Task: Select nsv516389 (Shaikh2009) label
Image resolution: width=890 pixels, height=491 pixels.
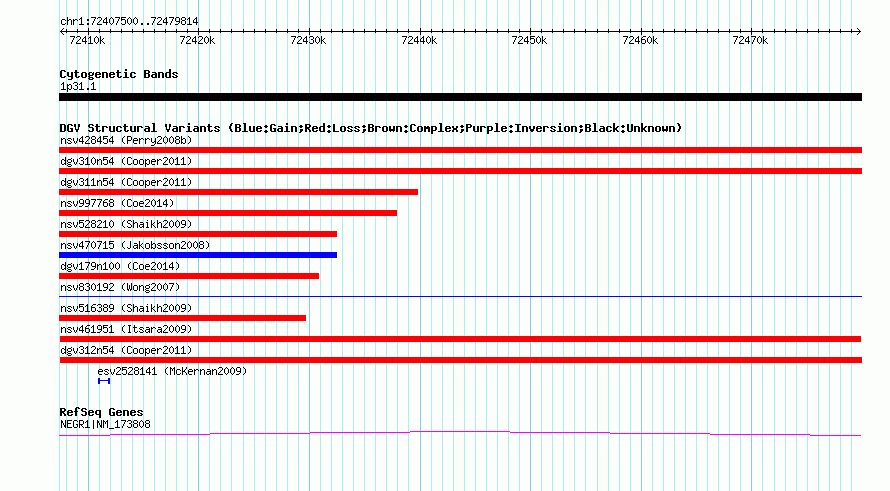Action: click(x=126, y=308)
